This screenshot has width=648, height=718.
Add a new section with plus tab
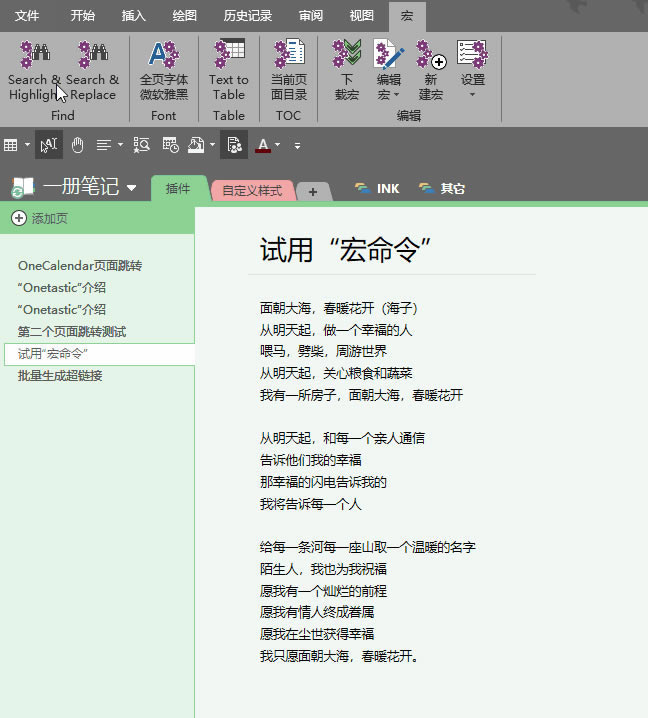[x=313, y=192]
